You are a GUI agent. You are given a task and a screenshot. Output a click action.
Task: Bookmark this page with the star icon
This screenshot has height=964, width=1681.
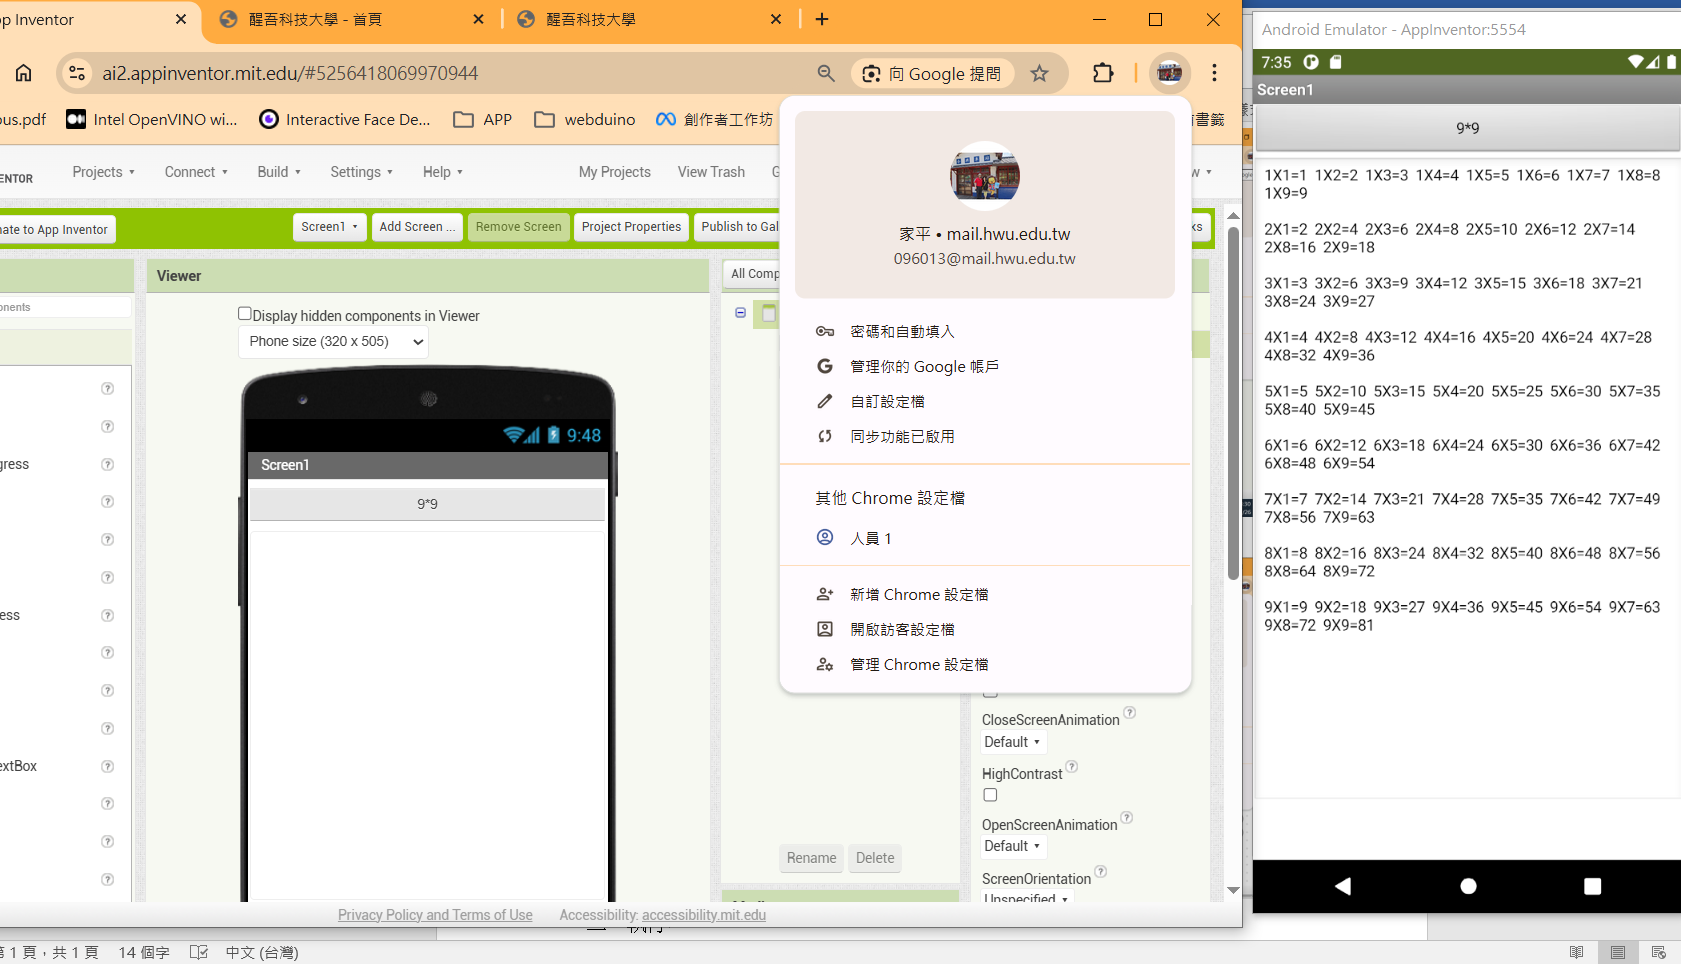pos(1039,73)
